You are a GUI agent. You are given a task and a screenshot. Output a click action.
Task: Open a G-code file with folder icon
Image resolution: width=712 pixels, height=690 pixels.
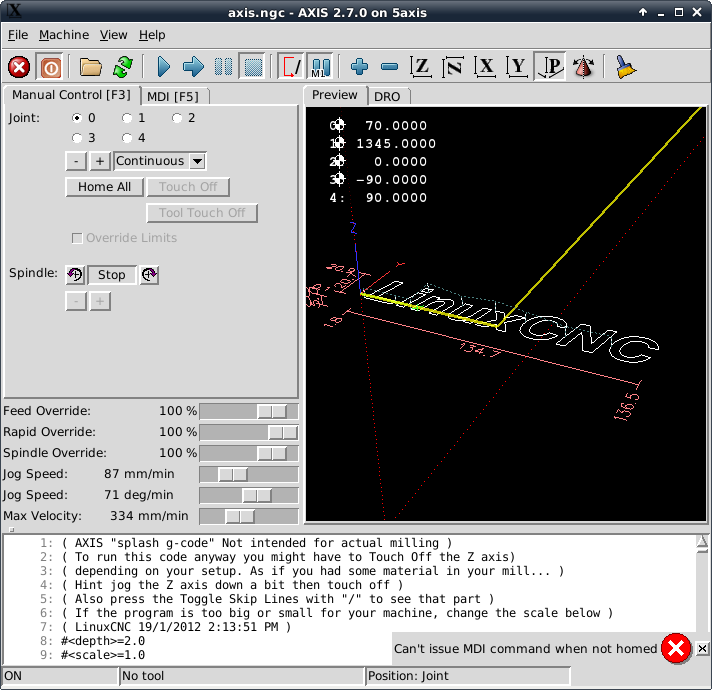coord(91,67)
